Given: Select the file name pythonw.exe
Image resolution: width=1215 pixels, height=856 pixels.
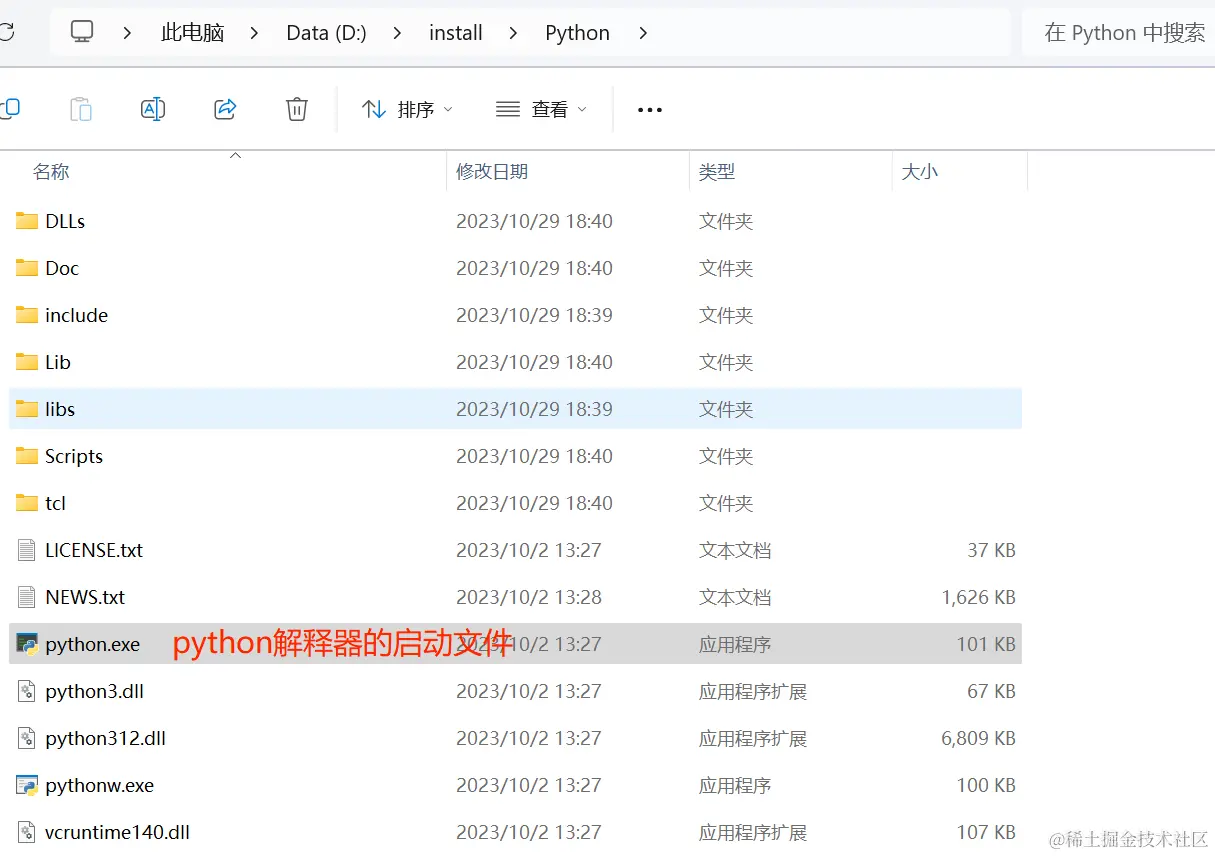Looking at the screenshot, I should pos(99,785).
